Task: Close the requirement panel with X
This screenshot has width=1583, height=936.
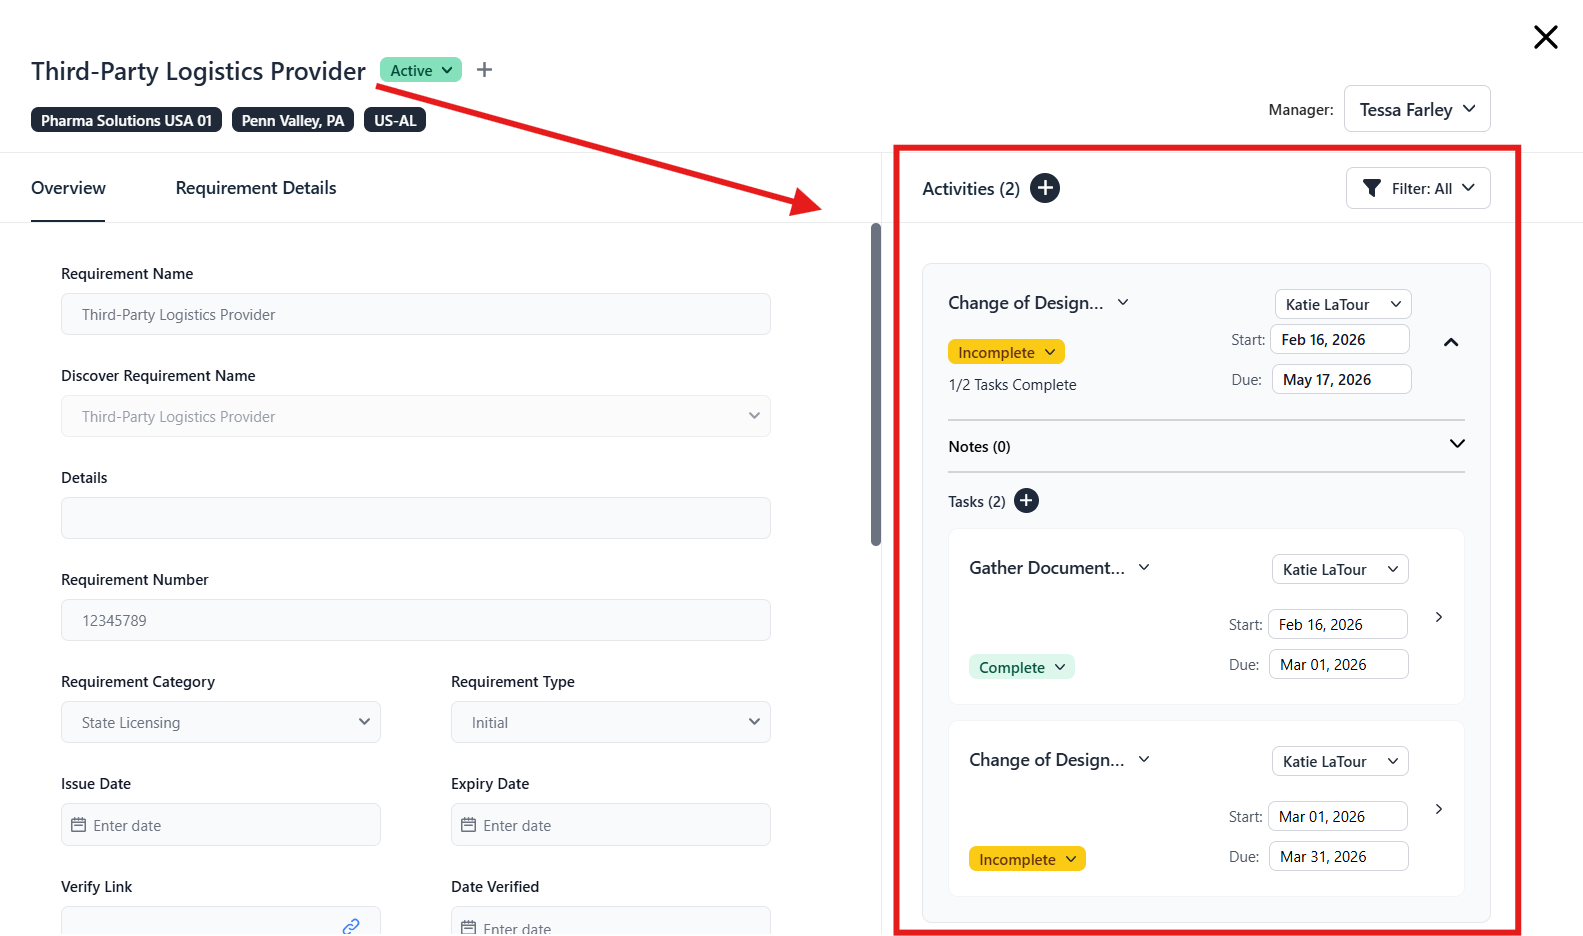Action: (1545, 37)
